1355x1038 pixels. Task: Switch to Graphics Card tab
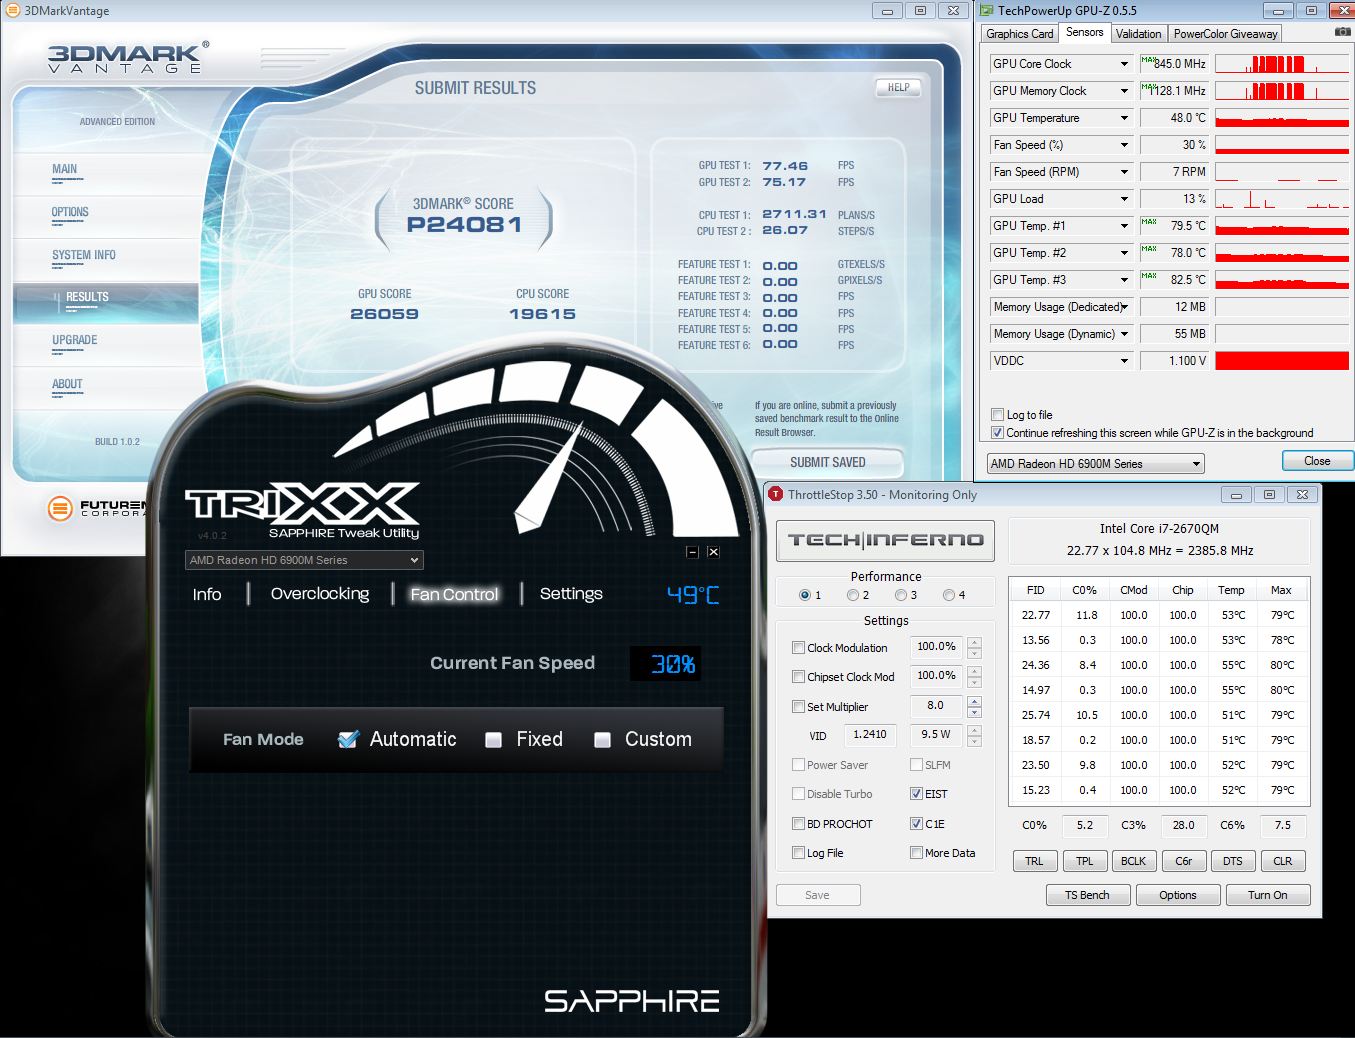click(1019, 34)
